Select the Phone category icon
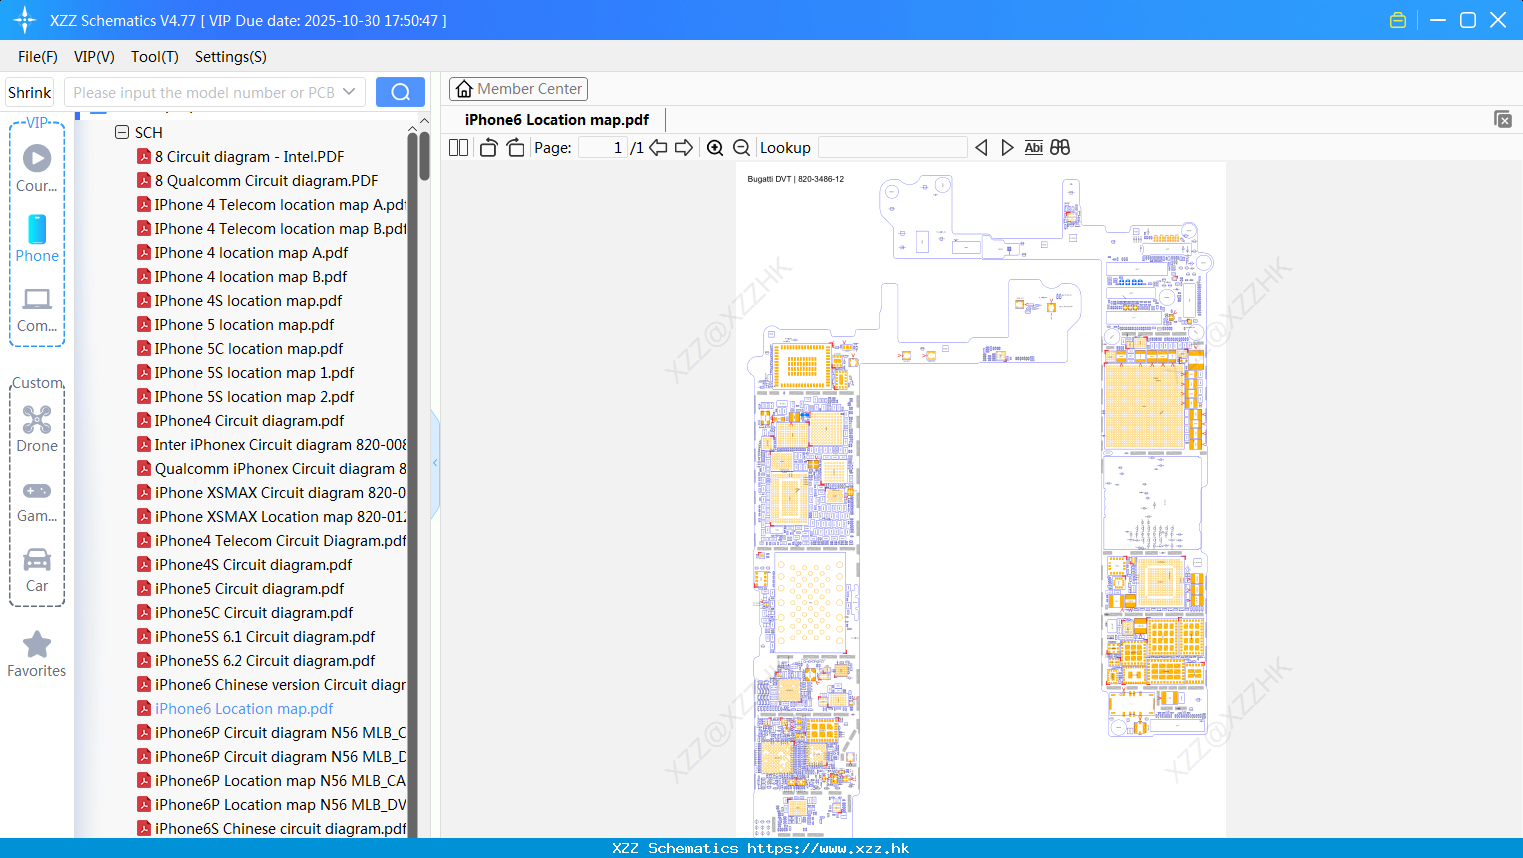The height and width of the screenshot is (858, 1523). tap(37, 229)
